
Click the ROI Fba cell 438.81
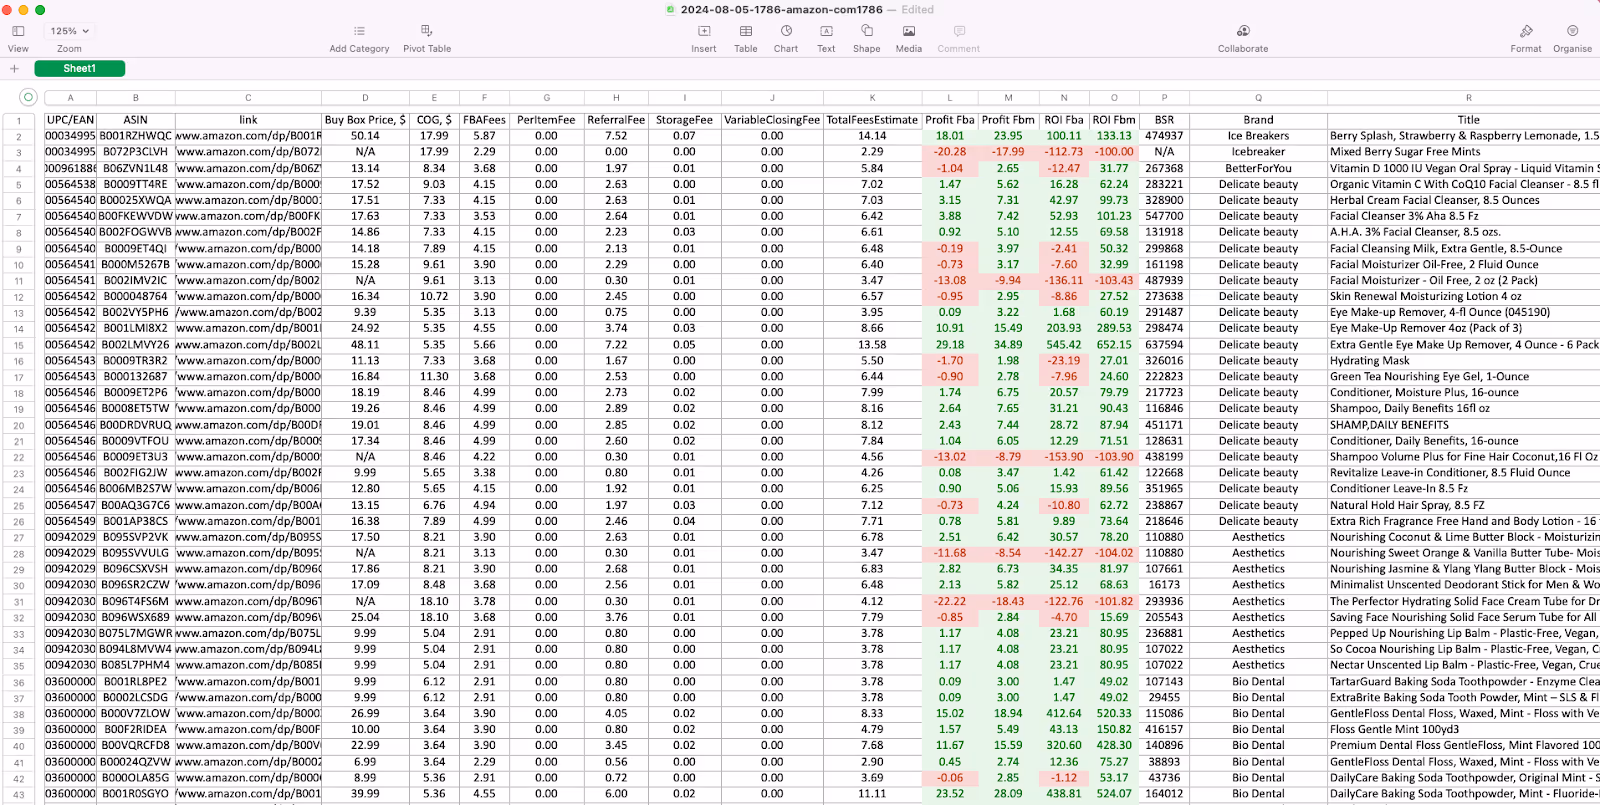(1064, 793)
